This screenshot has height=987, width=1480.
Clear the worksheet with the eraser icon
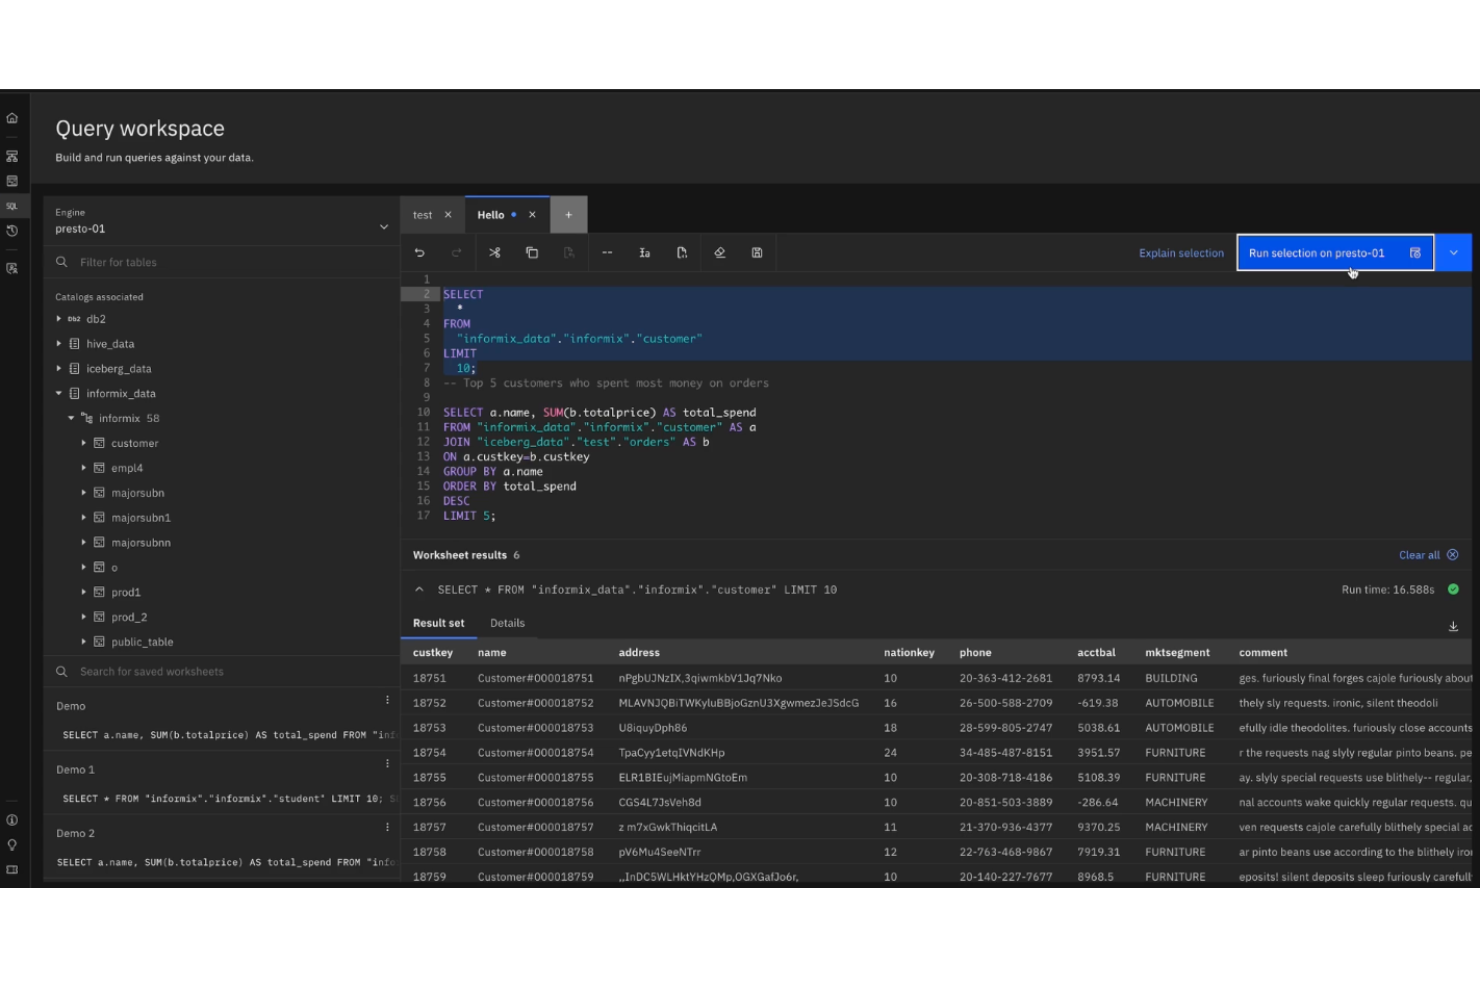[x=719, y=253]
